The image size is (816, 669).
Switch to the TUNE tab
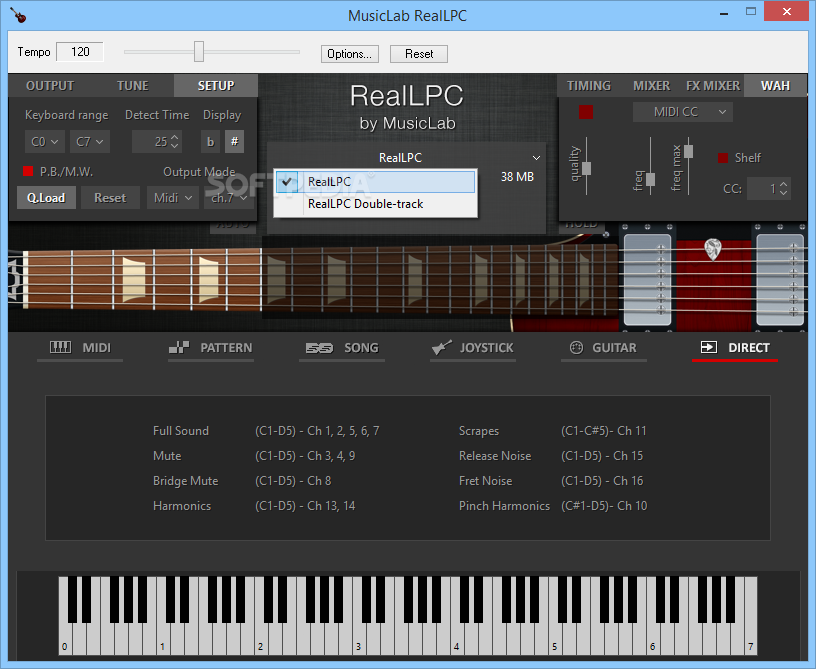133,86
